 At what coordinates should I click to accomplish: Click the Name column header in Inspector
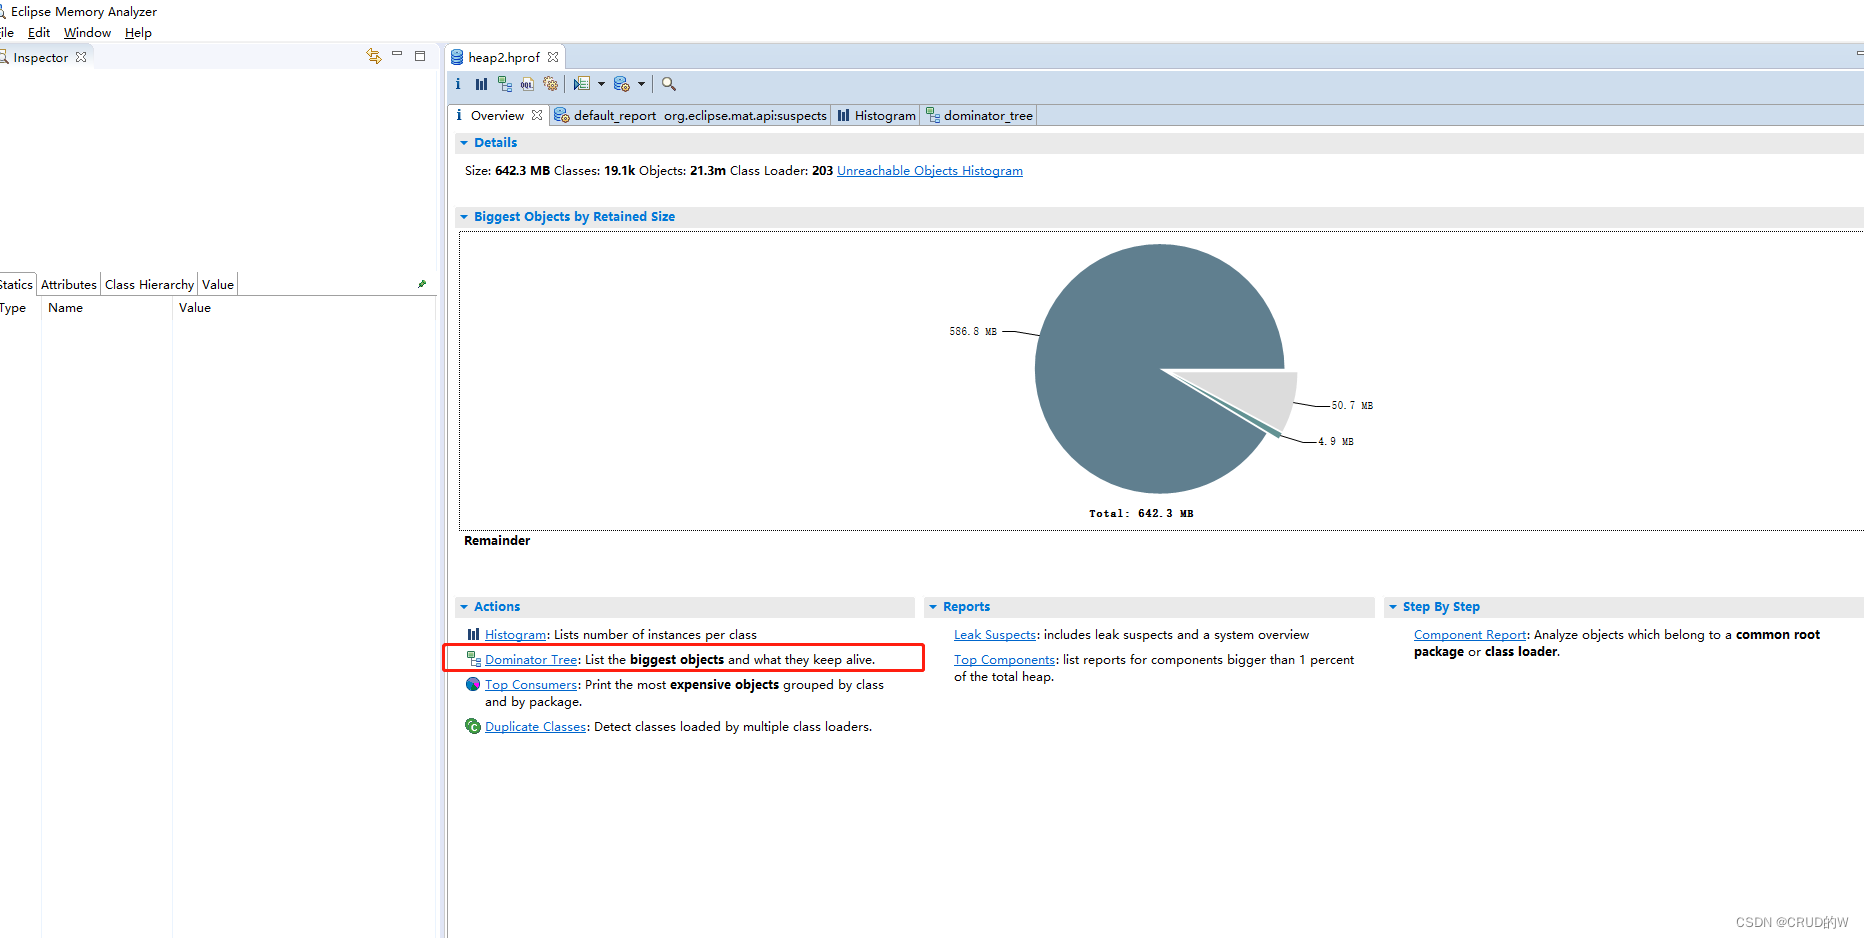point(66,308)
